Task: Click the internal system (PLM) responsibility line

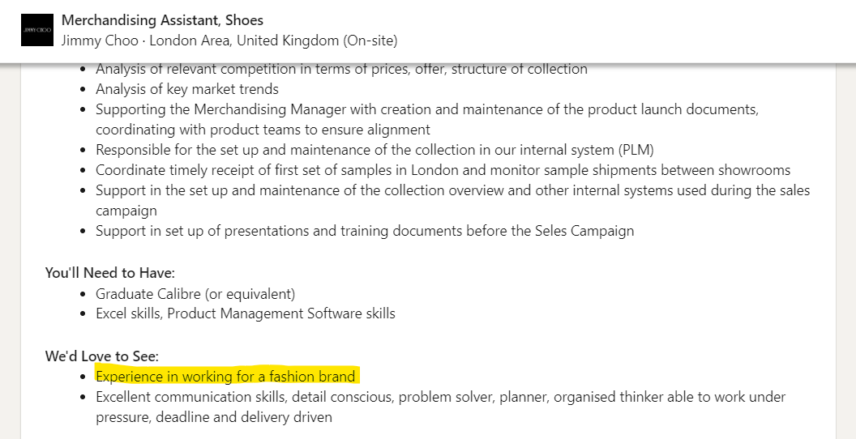Action: tap(374, 150)
